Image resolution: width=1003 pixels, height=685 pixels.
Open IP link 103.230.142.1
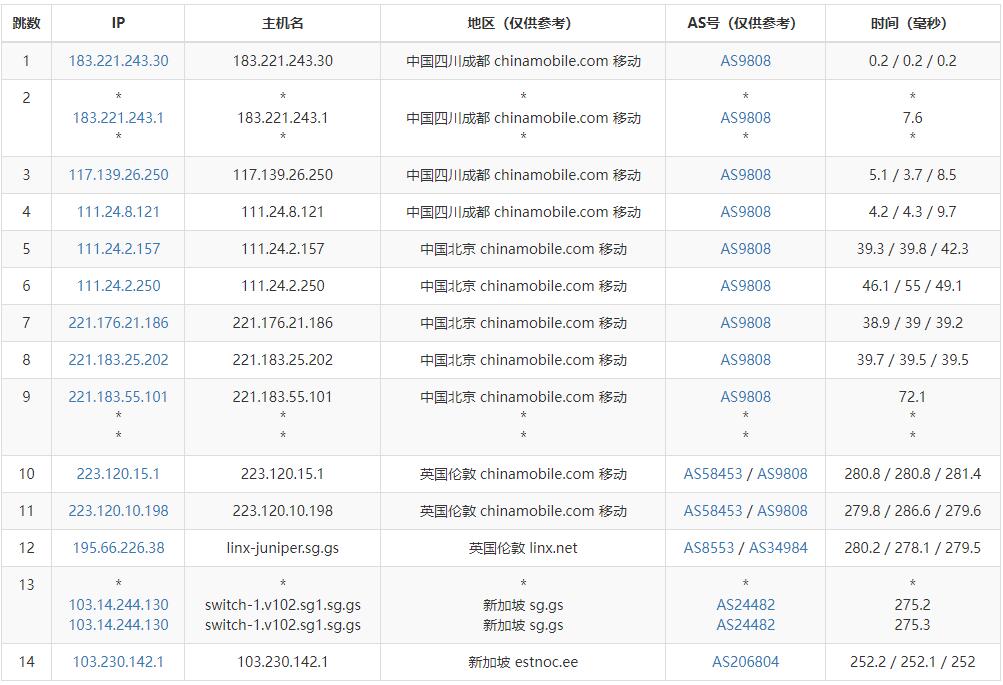[118, 662]
